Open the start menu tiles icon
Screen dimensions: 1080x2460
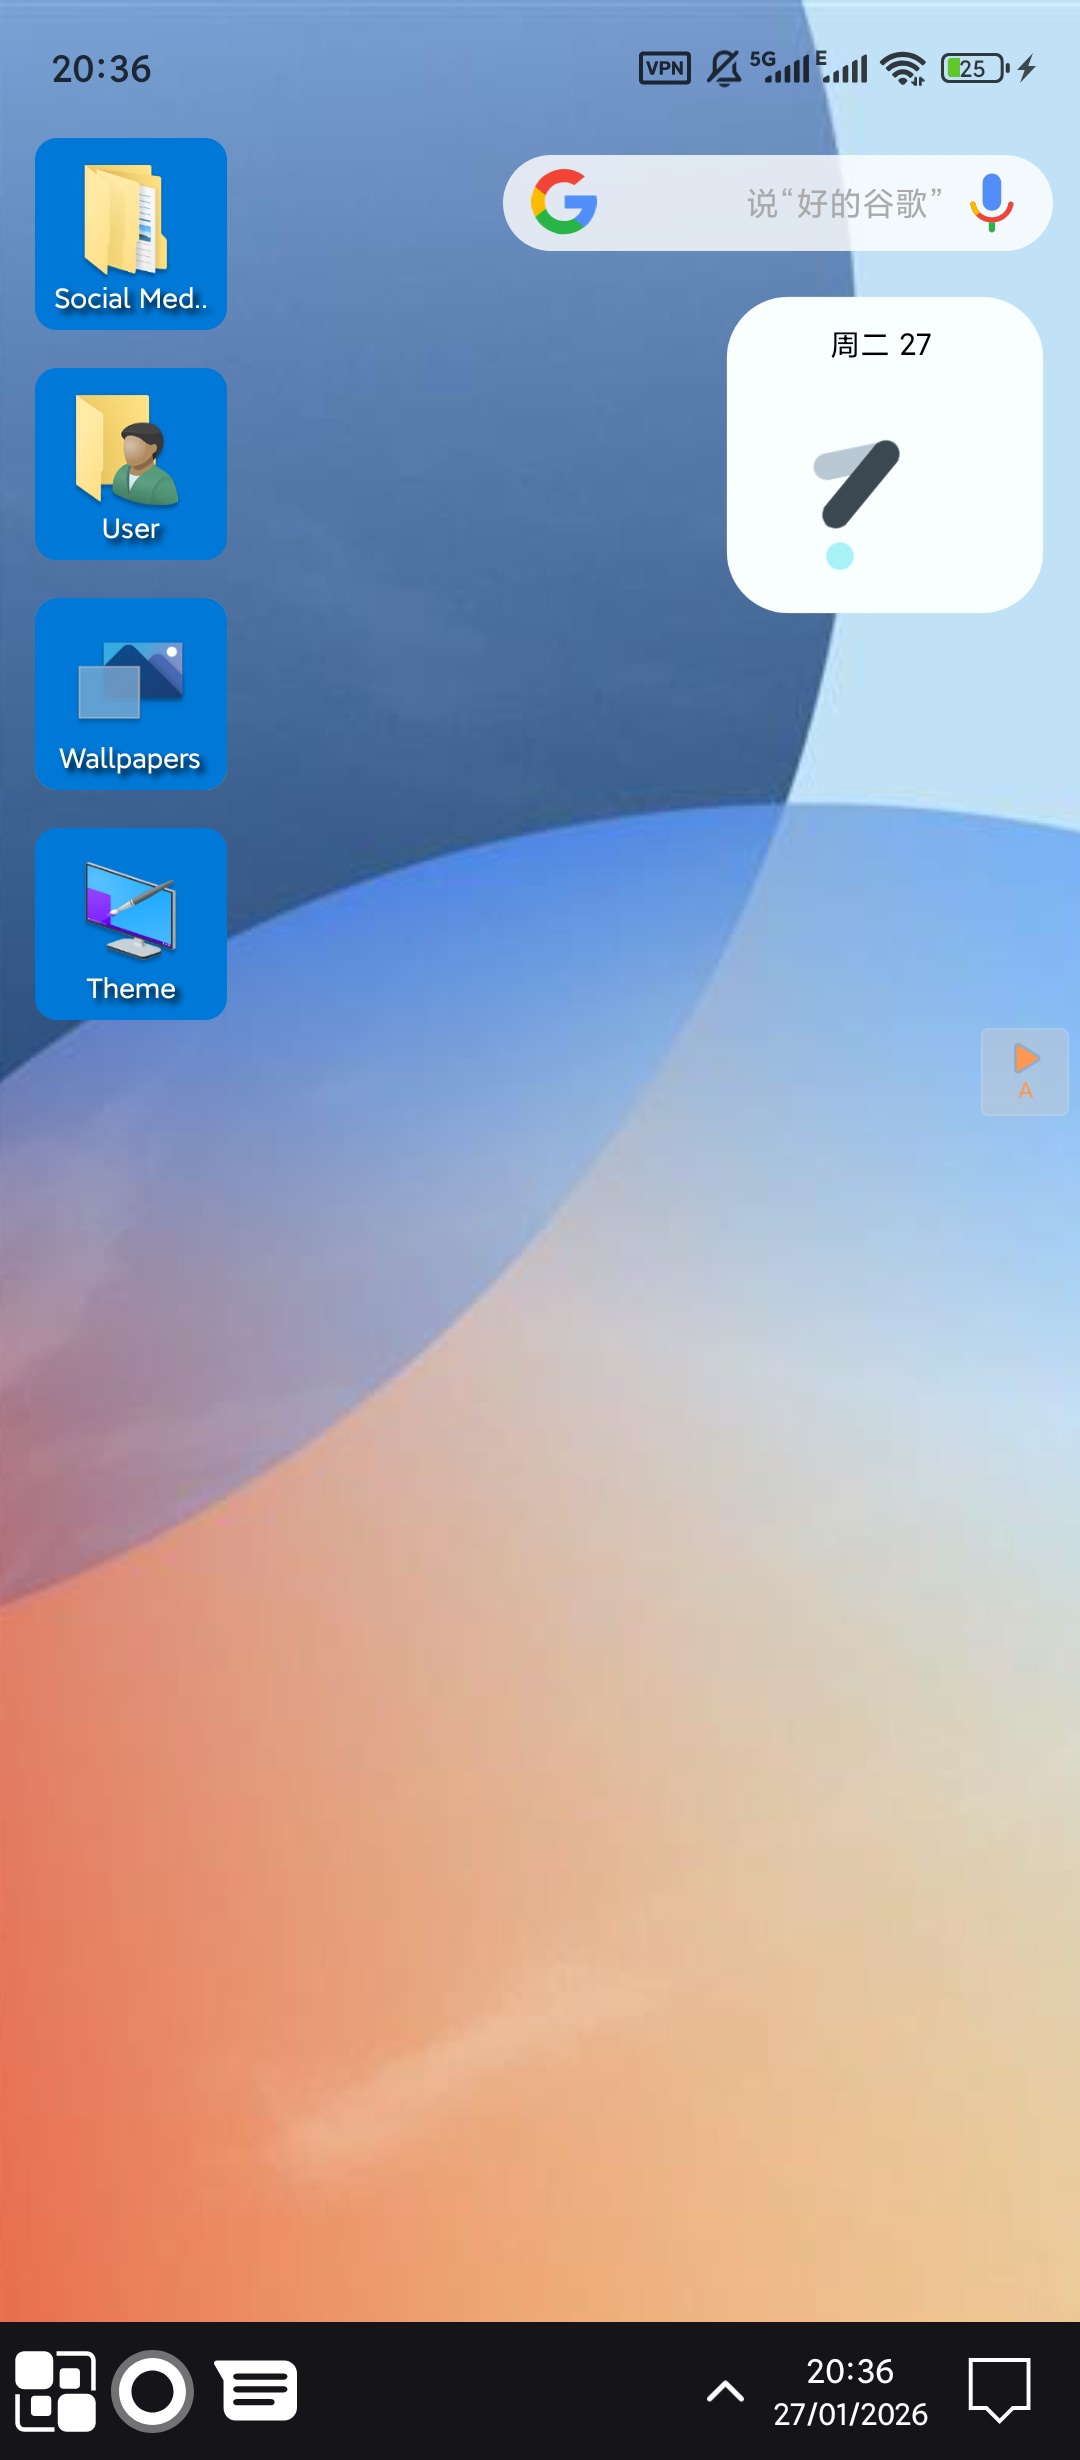[55, 2391]
